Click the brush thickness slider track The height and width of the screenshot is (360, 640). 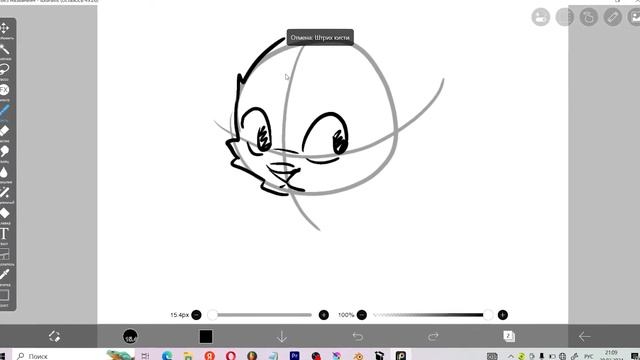[x=262, y=315]
